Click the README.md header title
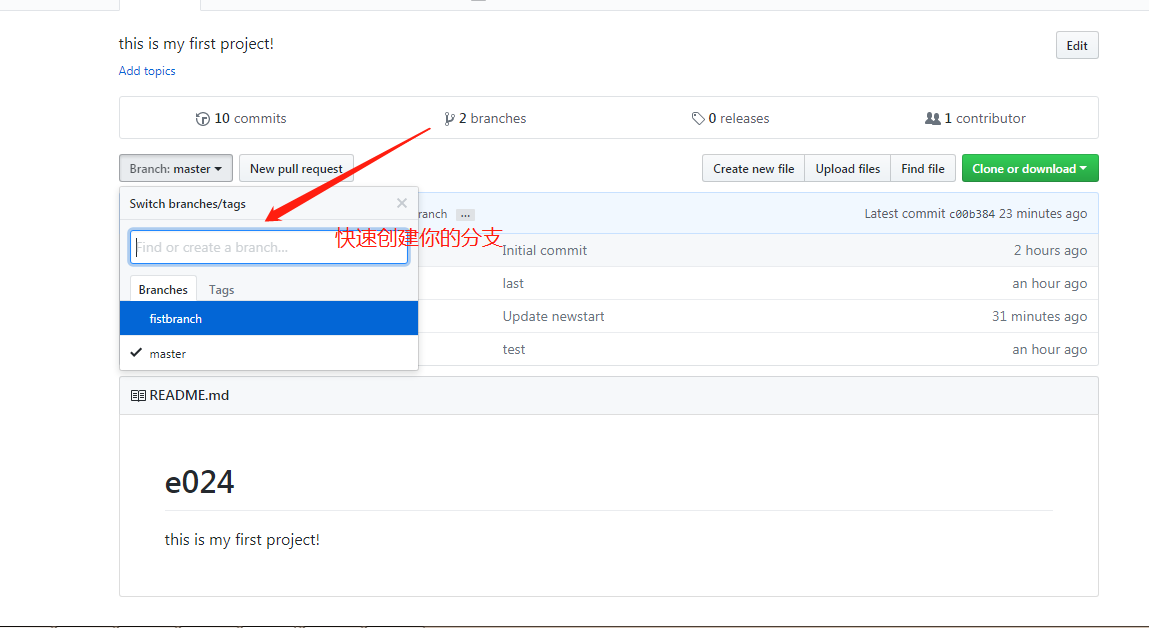The width and height of the screenshot is (1149, 628). point(189,395)
